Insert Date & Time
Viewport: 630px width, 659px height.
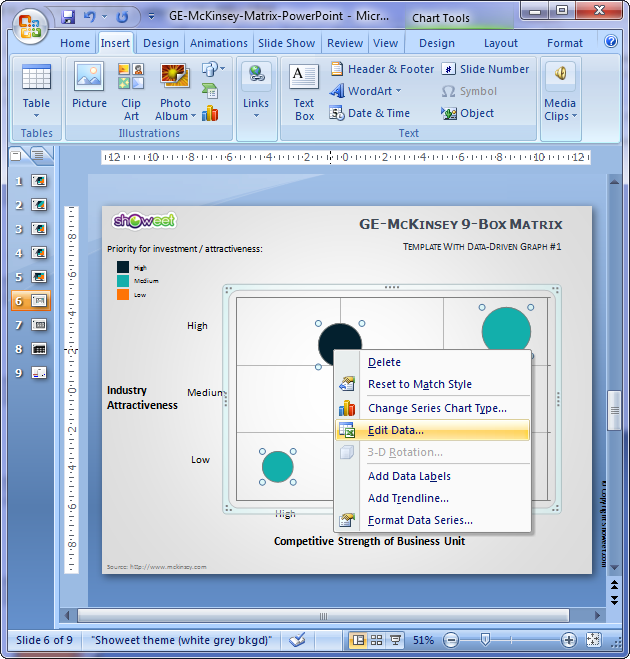click(370, 113)
